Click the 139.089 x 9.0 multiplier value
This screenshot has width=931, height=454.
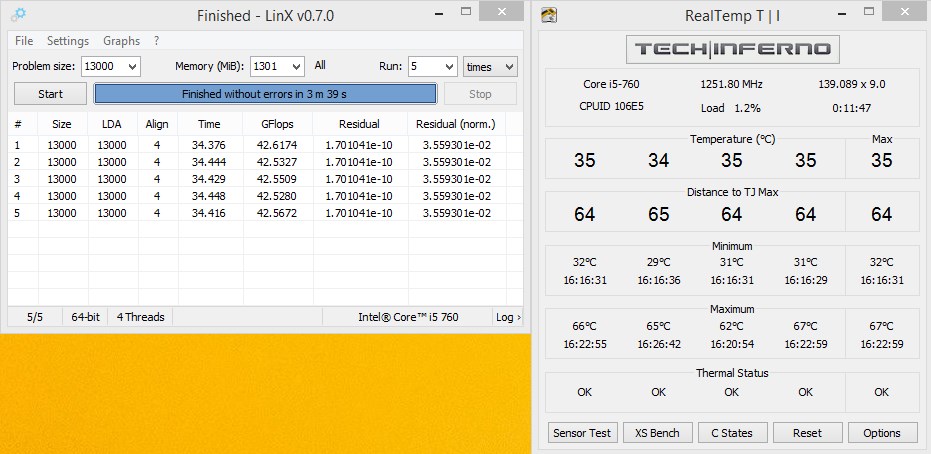[x=851, y=84]
